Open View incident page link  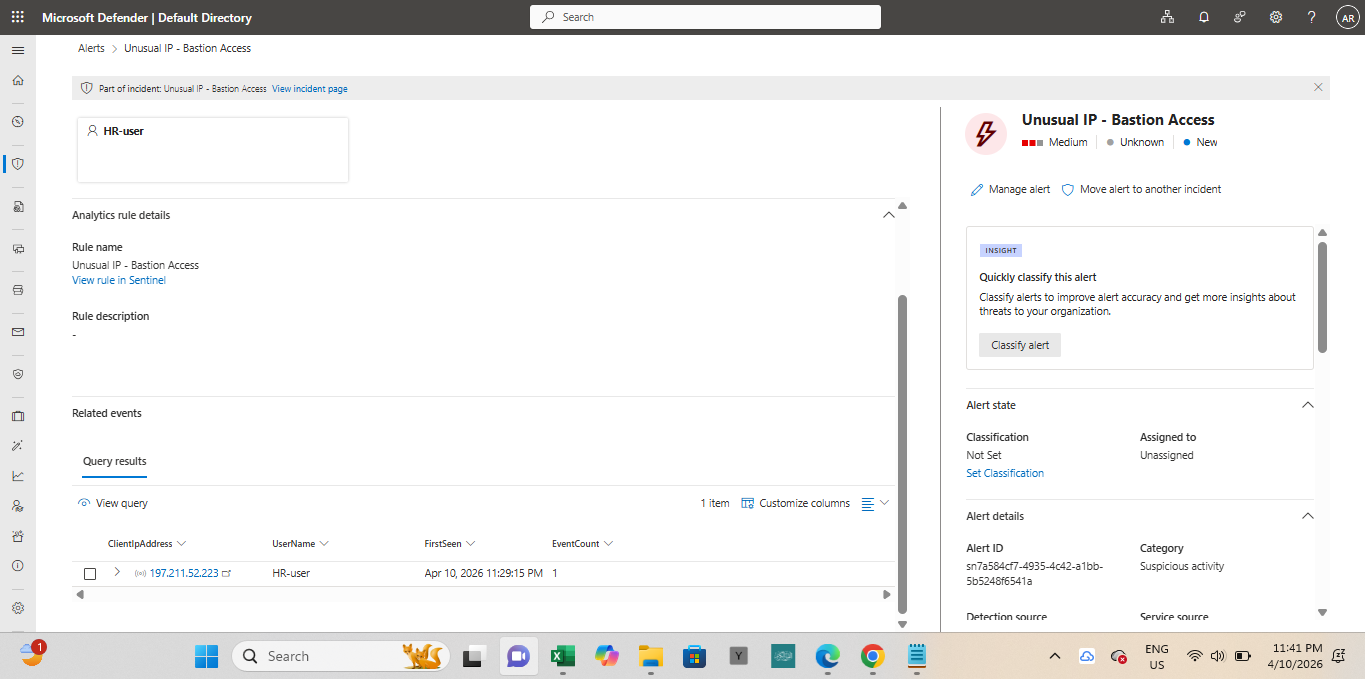point(310,89)
